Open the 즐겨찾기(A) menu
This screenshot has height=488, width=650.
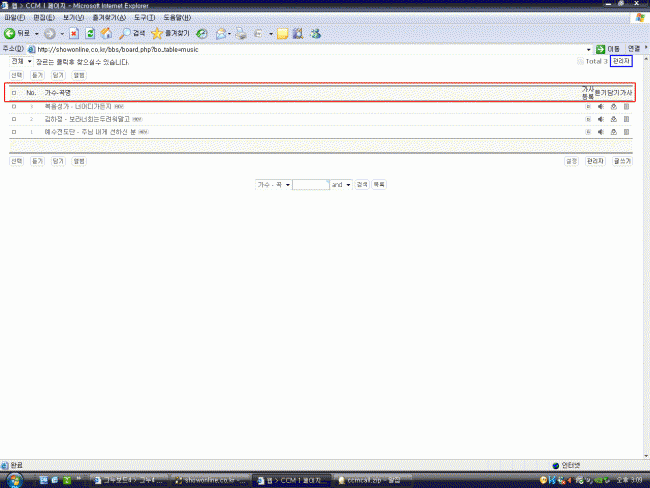109,18
